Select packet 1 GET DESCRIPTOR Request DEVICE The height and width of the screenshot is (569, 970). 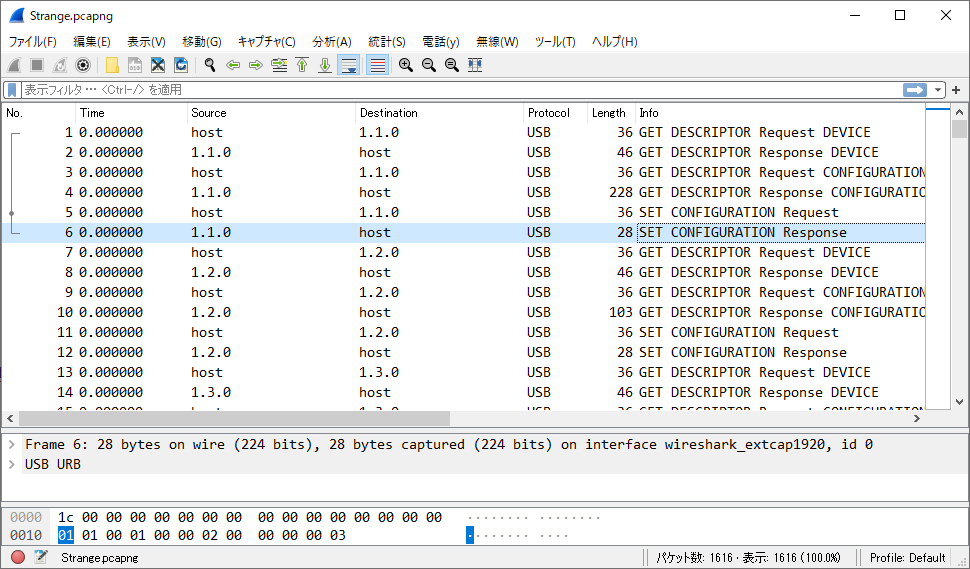tap(464, 132)
